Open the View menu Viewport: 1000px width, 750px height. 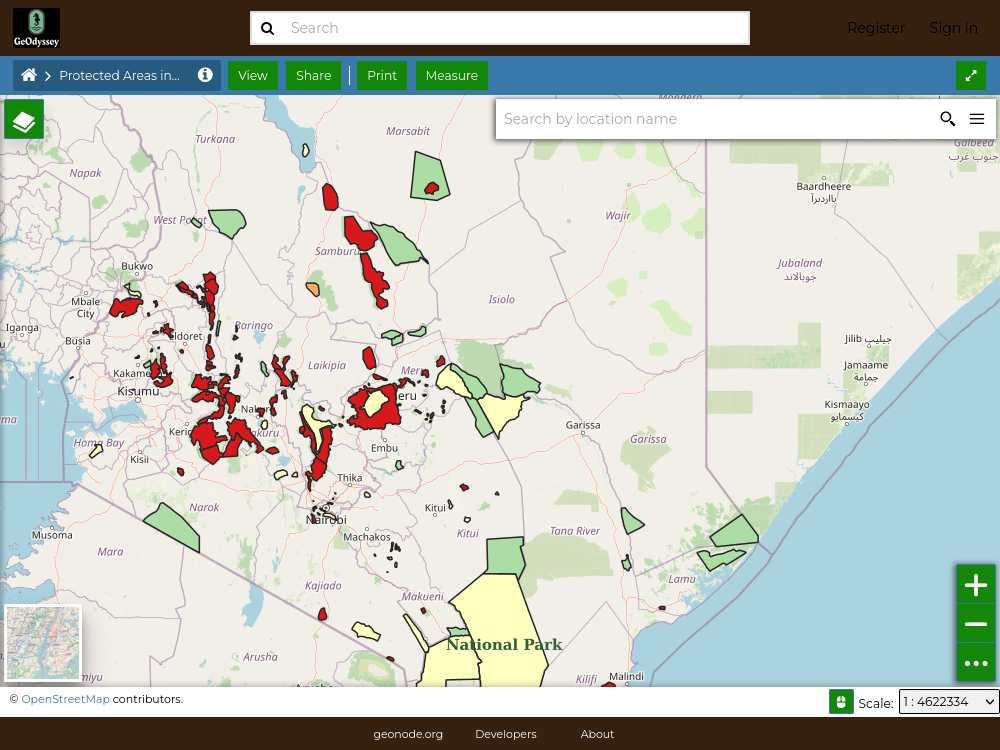253,75
